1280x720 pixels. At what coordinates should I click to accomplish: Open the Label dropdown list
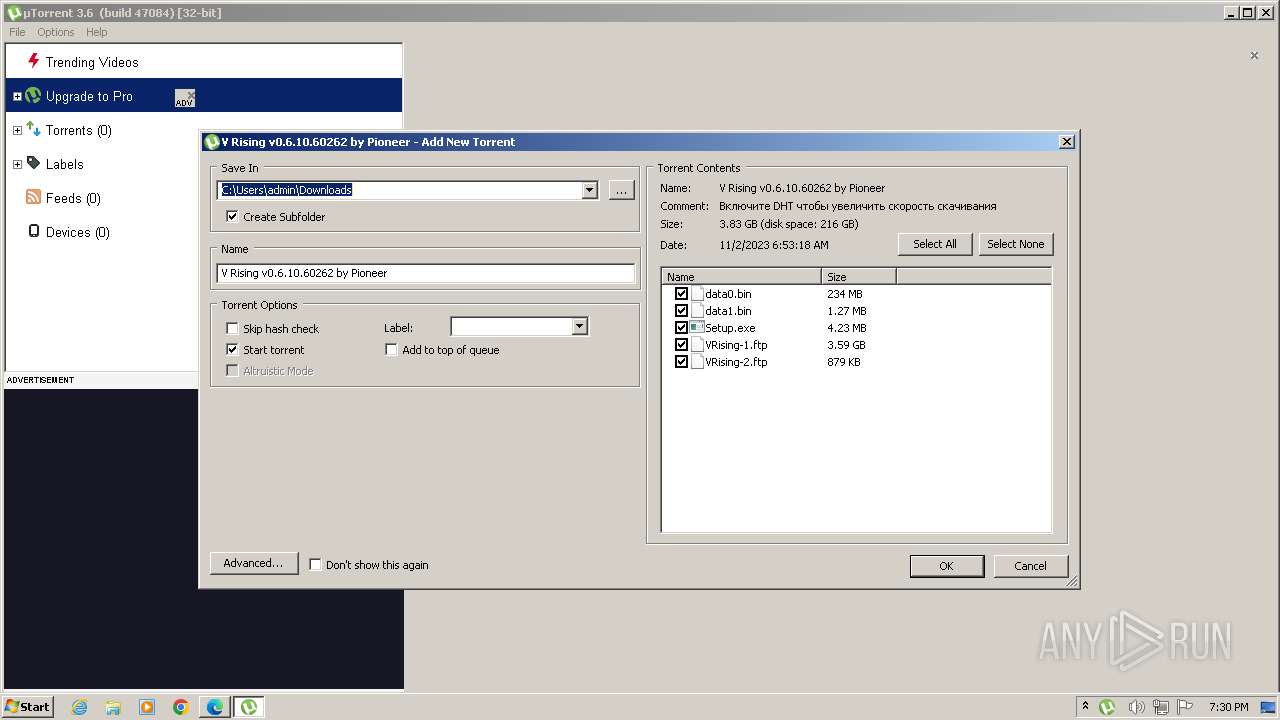[x=579, y=326]
